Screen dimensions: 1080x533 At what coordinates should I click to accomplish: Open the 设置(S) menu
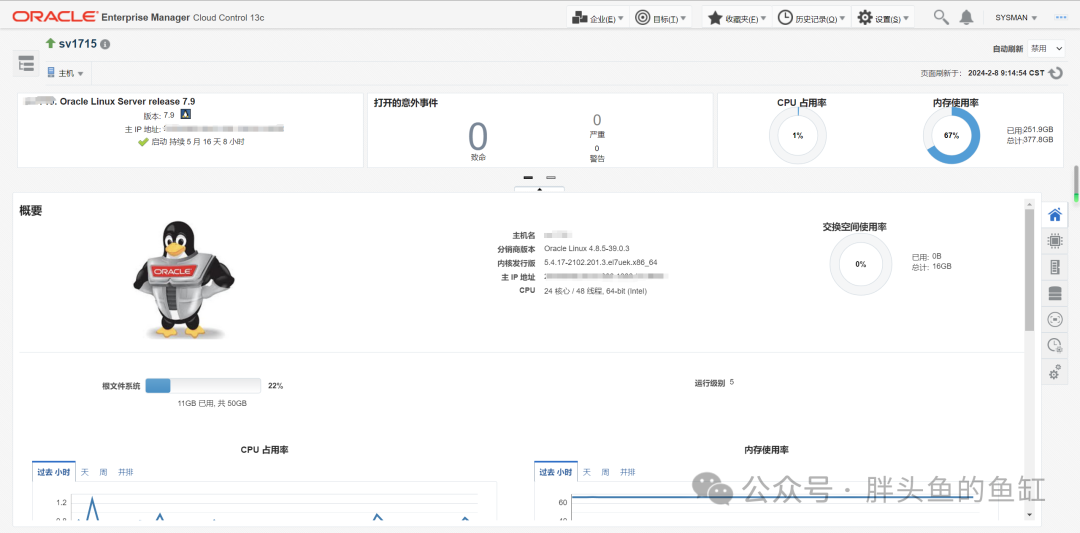(x=883, y=18)
